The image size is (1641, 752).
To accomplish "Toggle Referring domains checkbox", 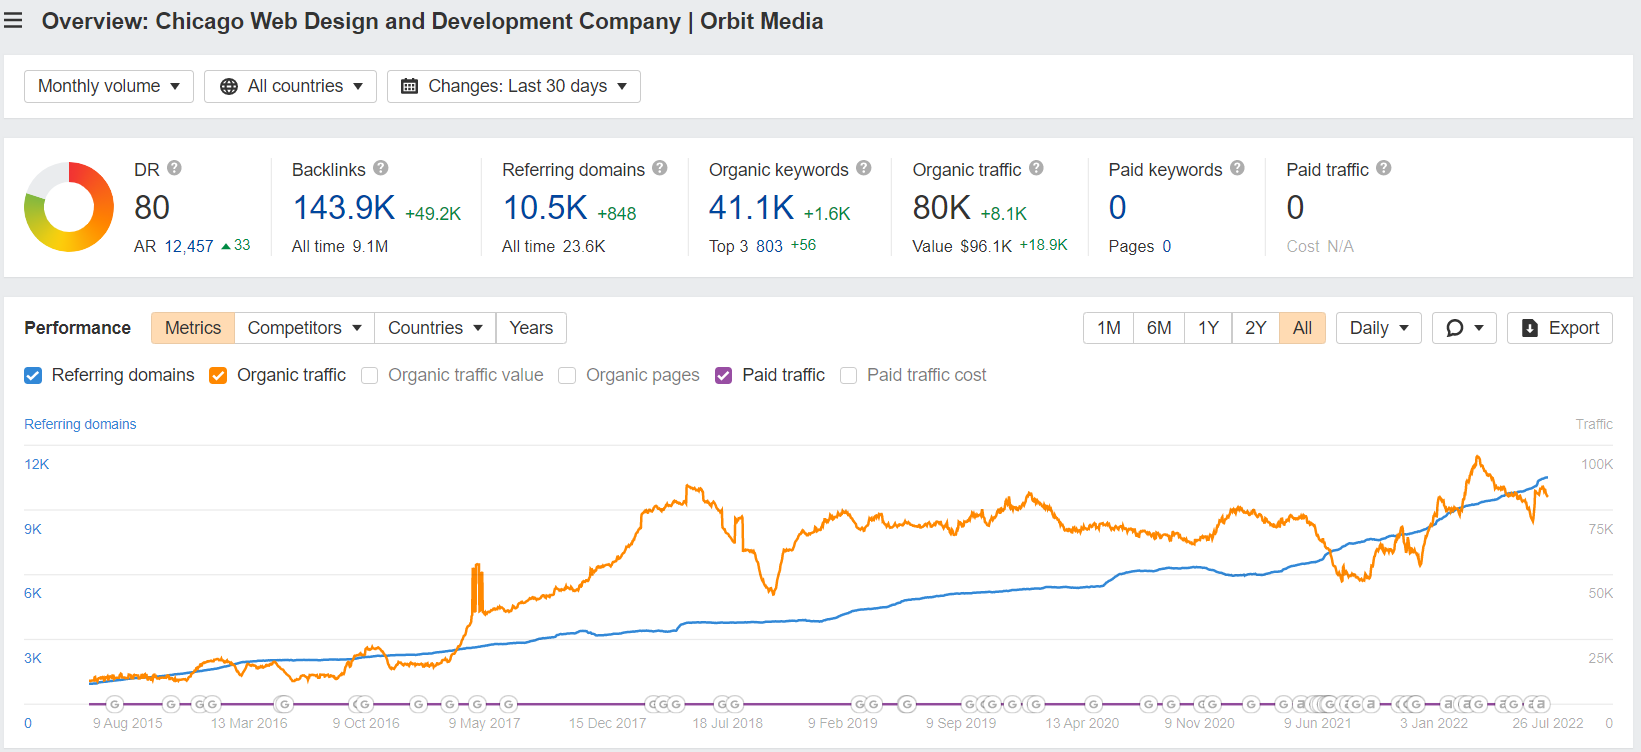I will tap(33, 375).
